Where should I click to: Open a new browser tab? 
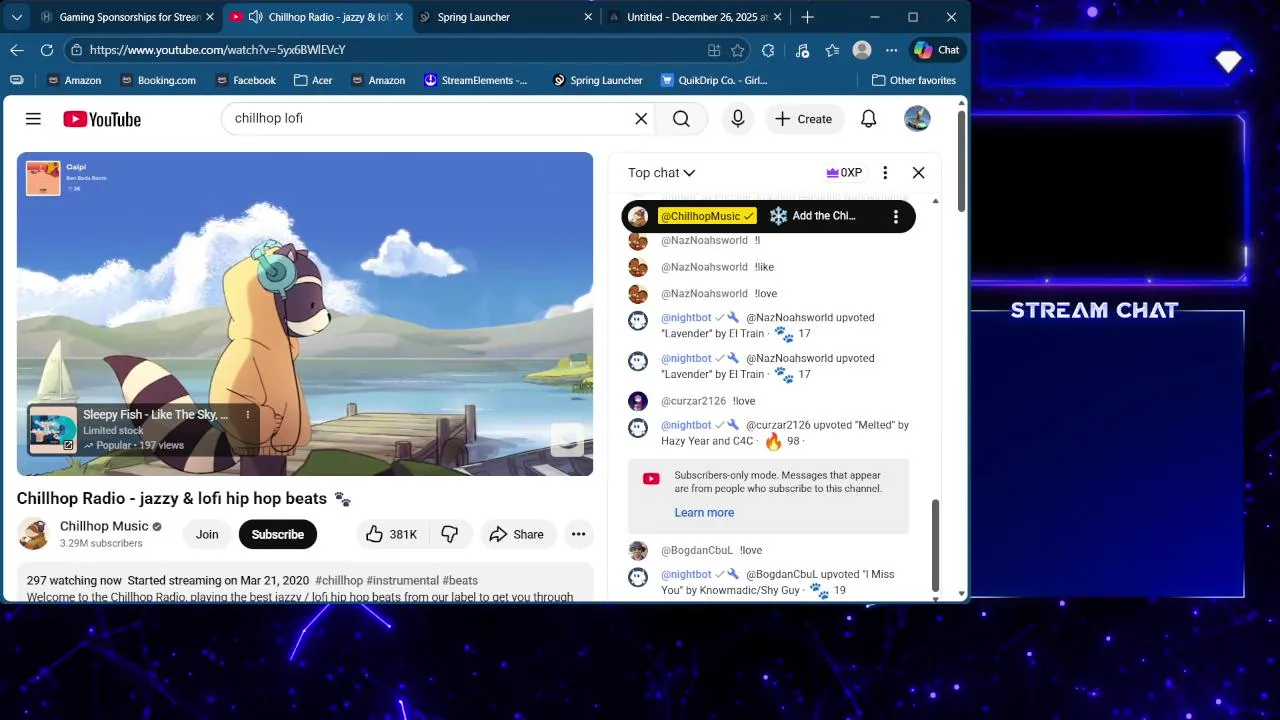[x=807, y=17]
